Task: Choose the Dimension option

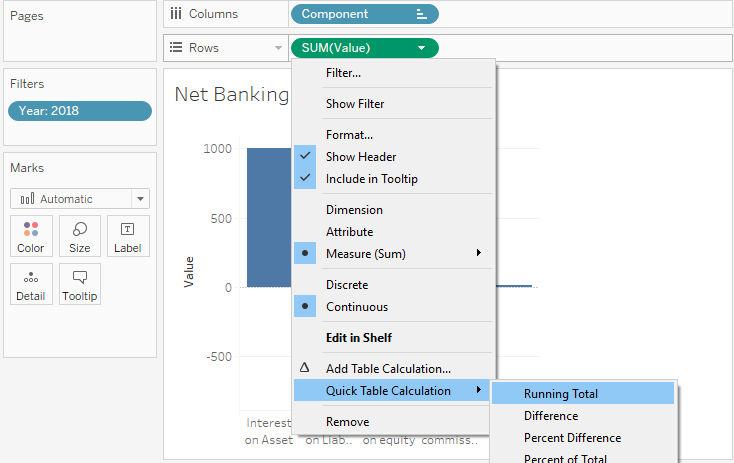Action: click(354, 210)
